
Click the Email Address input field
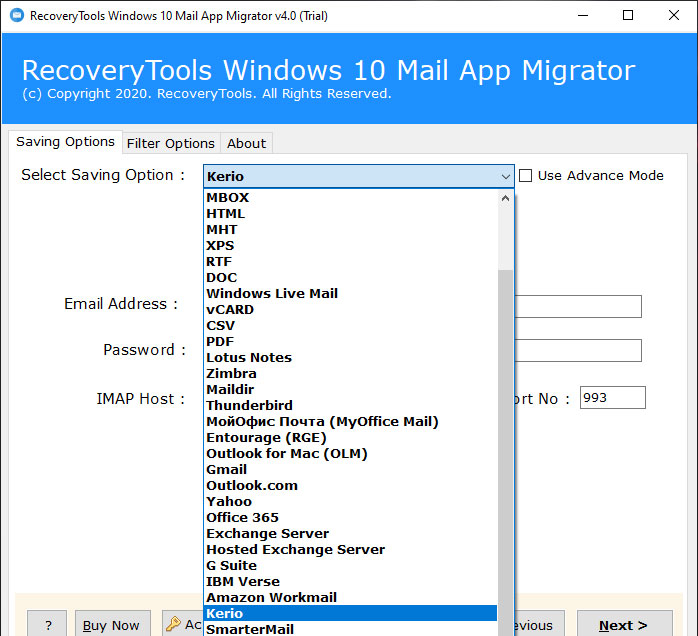tap(578, 306)
